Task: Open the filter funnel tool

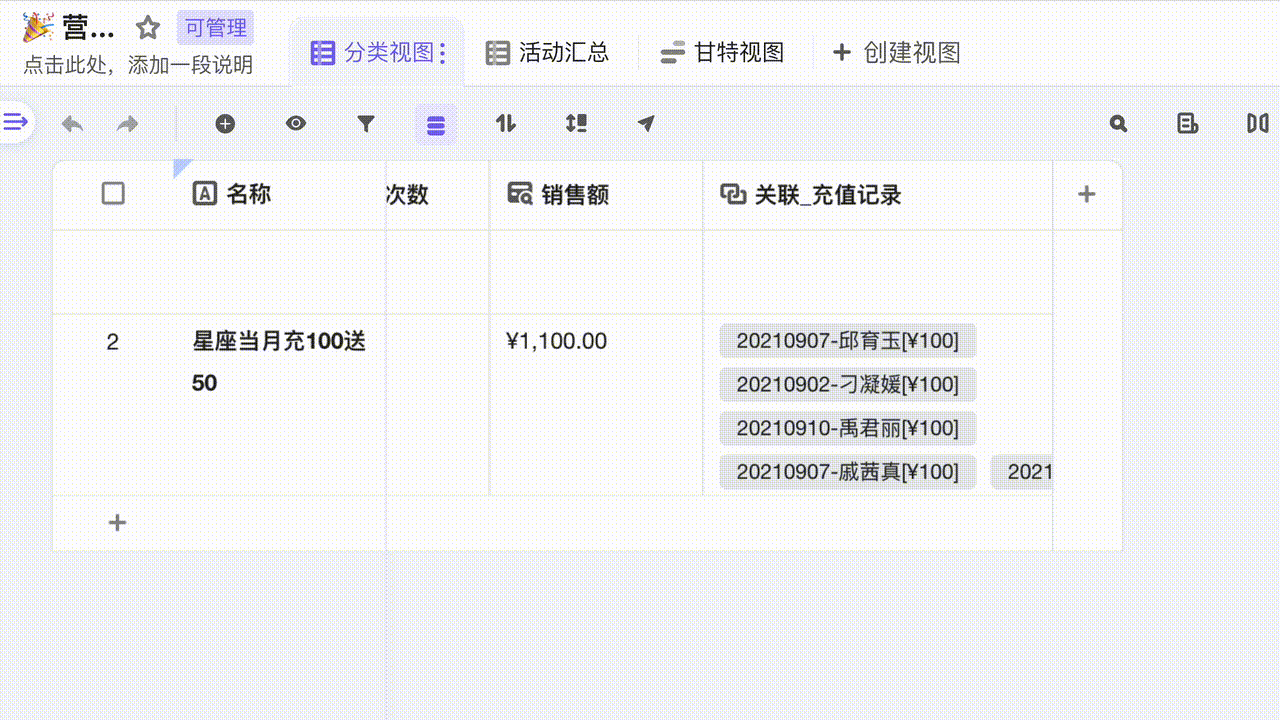Action: 366,124
